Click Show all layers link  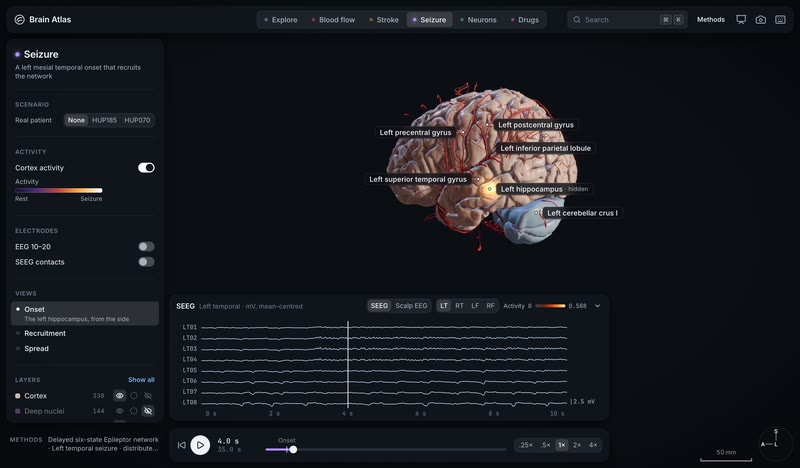(x=141, y=380)
